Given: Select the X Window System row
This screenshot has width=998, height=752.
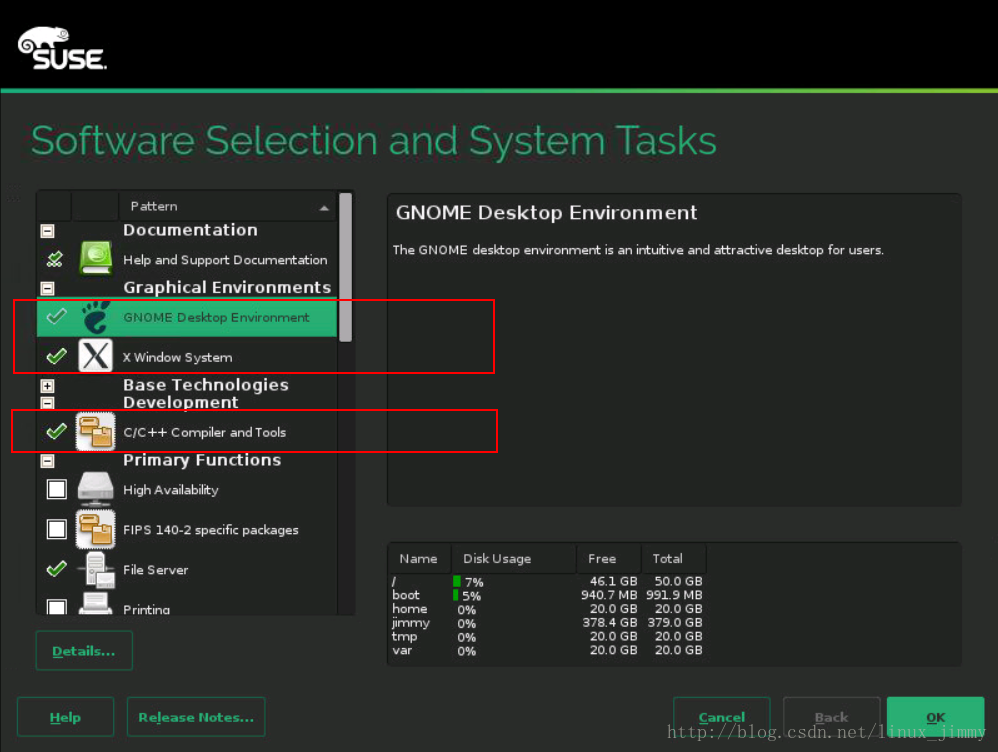Looking at the screenshot, I should pos(187,356).
